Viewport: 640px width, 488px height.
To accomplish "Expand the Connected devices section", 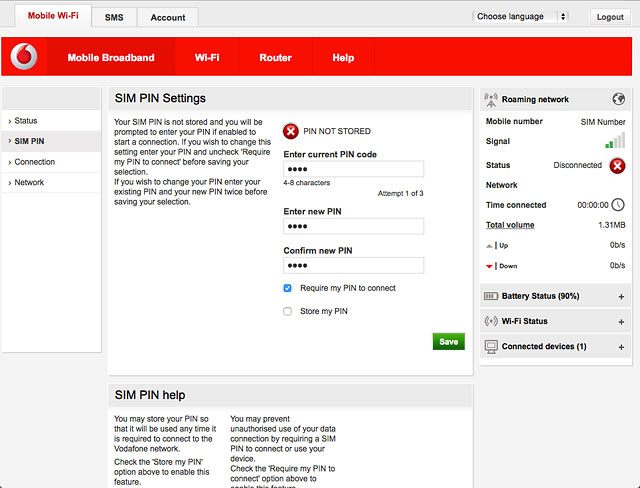I will coord(621,347).
